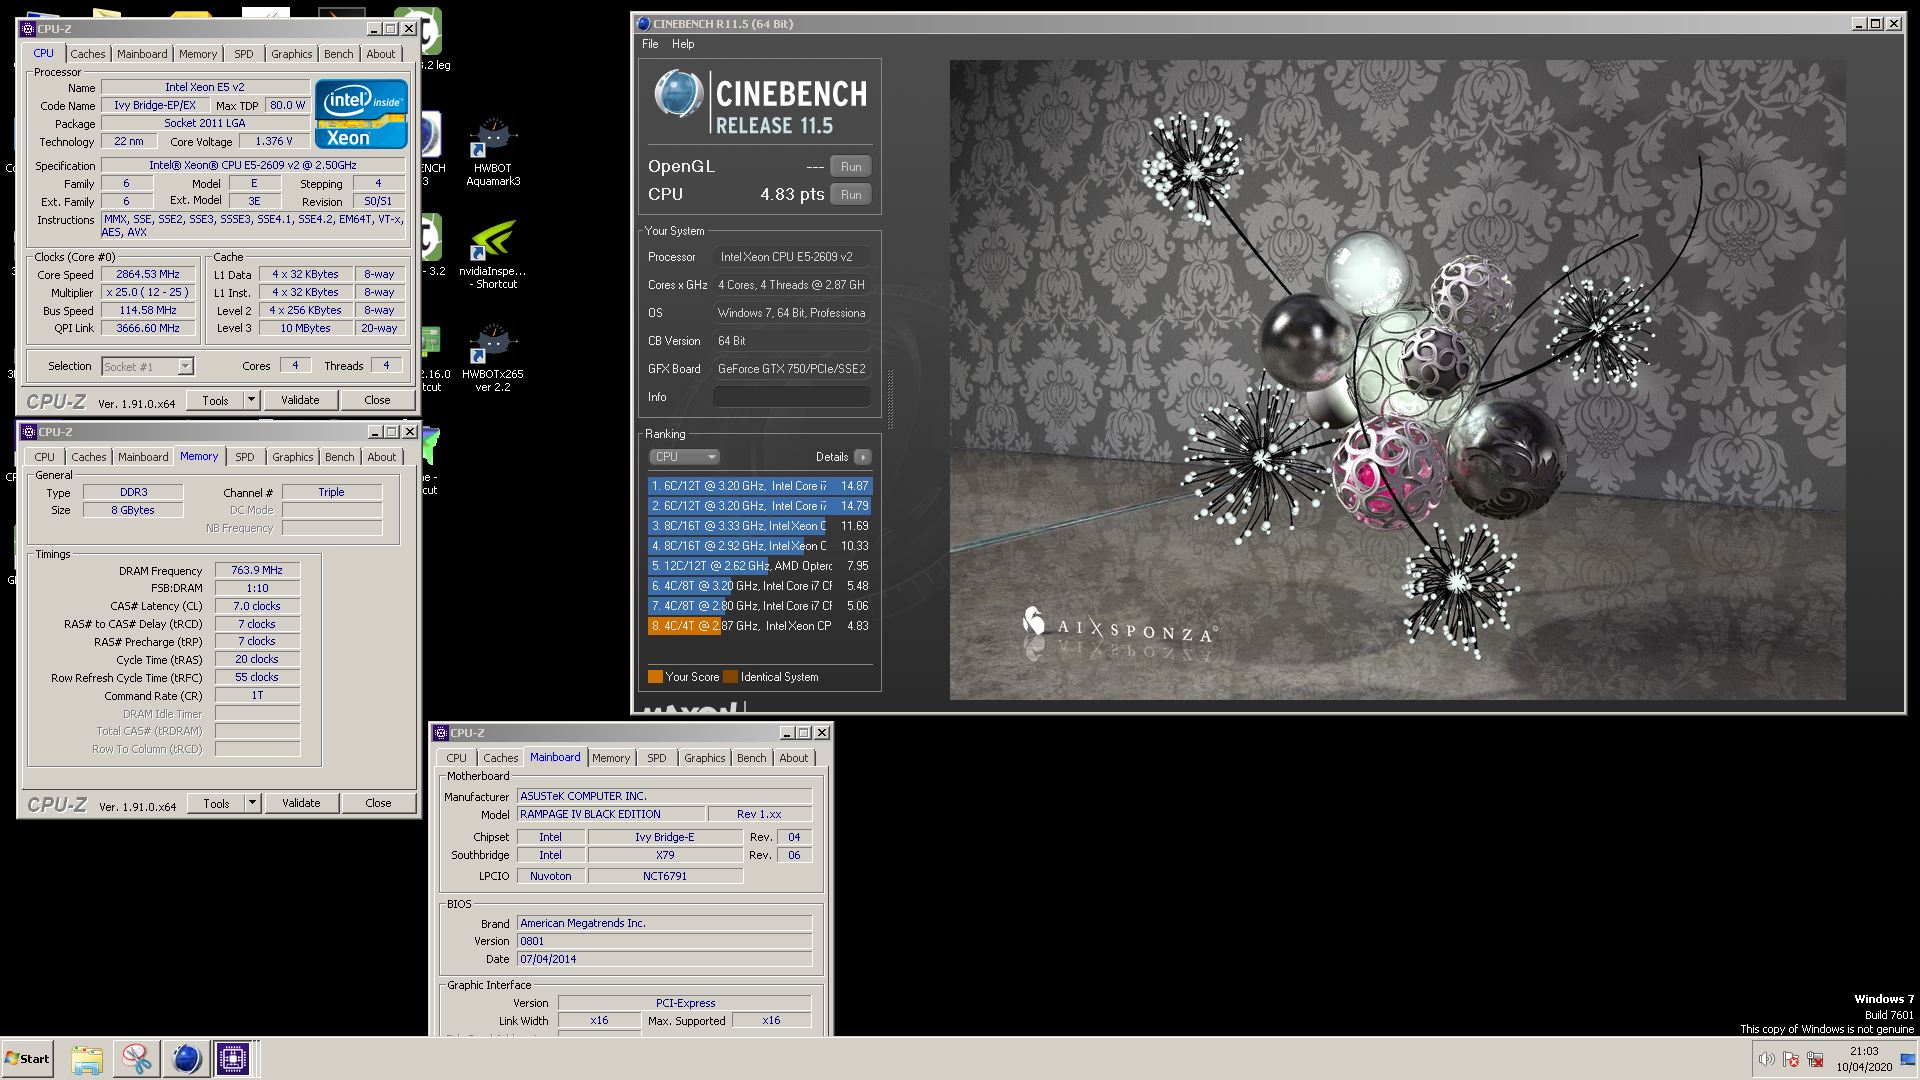1920x1080 pixels.
Task: Open Cinebench Help menu
Action: 683,44
